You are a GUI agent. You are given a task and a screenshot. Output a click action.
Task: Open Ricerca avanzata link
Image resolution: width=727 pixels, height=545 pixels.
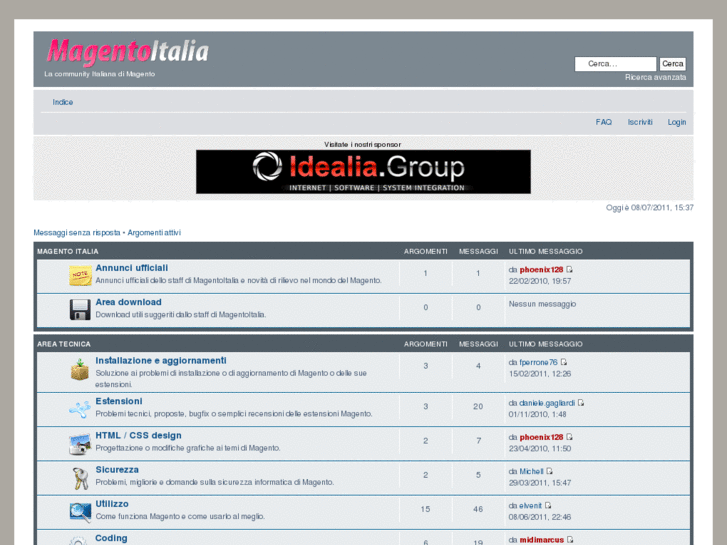[x=655, y=77]
